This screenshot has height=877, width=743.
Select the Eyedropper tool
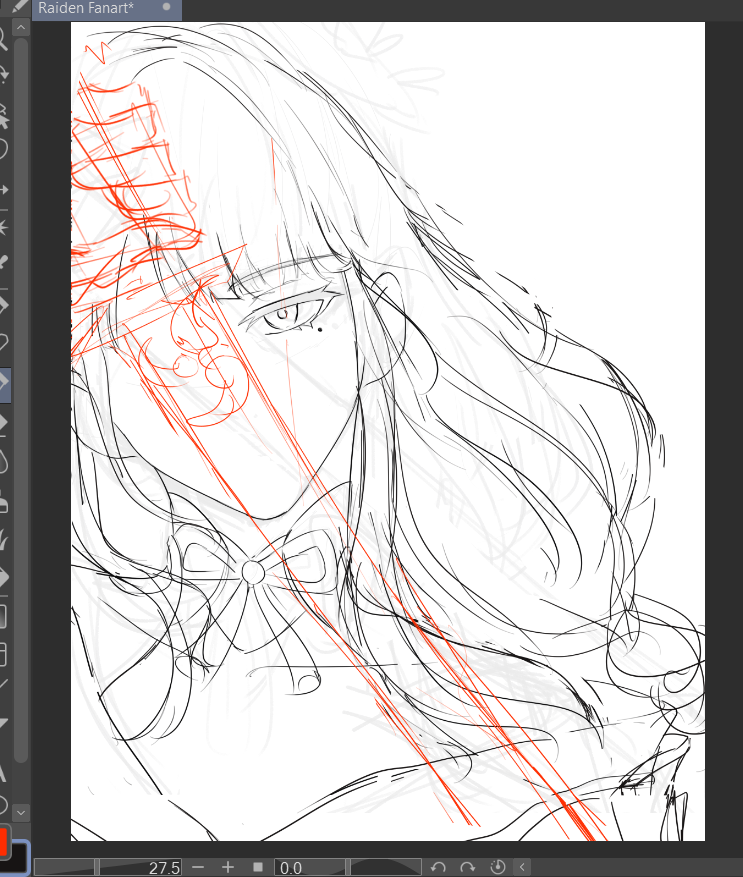coord(3,262)
